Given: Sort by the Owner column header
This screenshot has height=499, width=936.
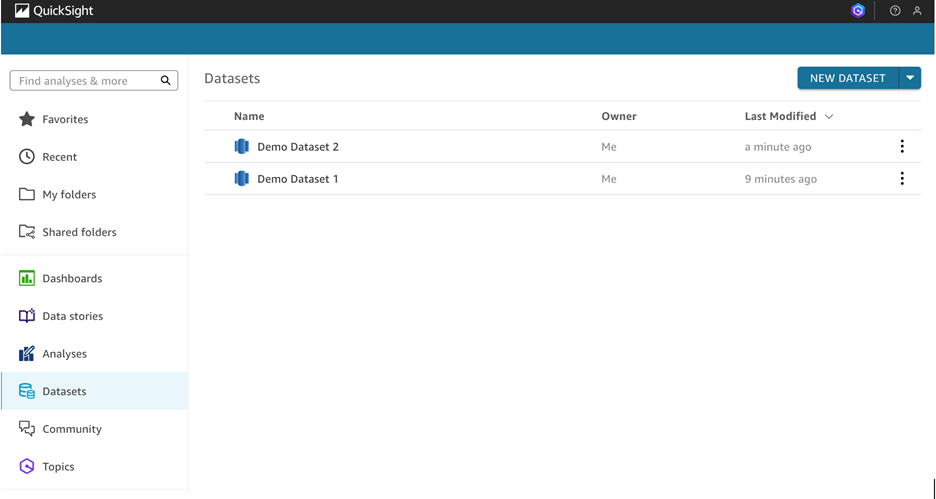Looking at the screenshot, I should [619, 116].
